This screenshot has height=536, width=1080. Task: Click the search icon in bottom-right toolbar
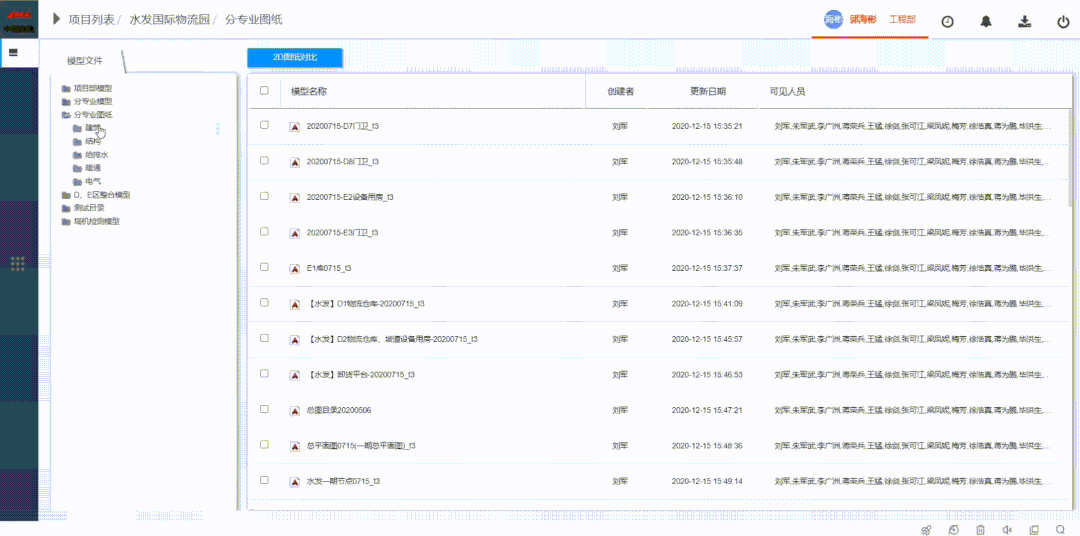click(1060, 530)
